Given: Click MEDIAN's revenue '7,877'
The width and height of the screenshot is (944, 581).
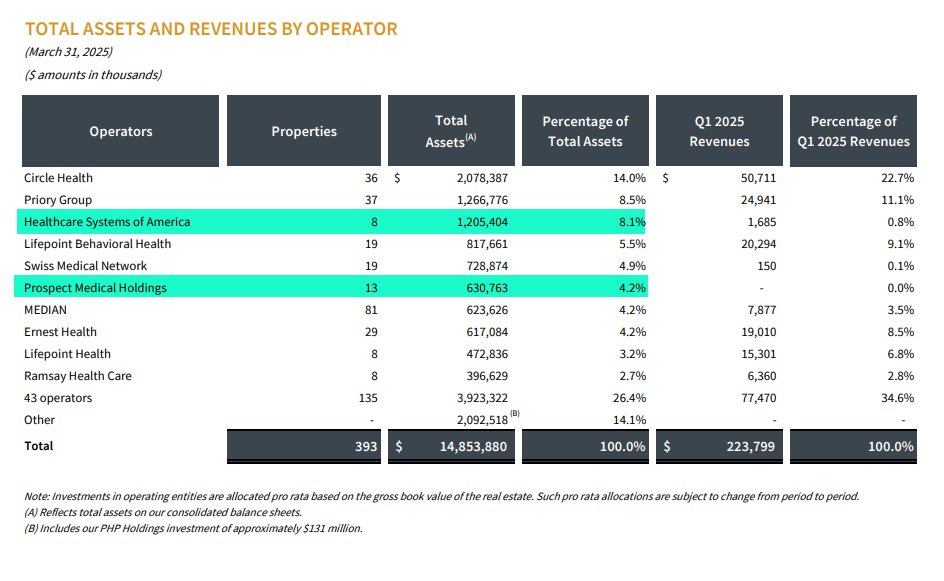Looking at the screenshot, I should coord(762,310).
